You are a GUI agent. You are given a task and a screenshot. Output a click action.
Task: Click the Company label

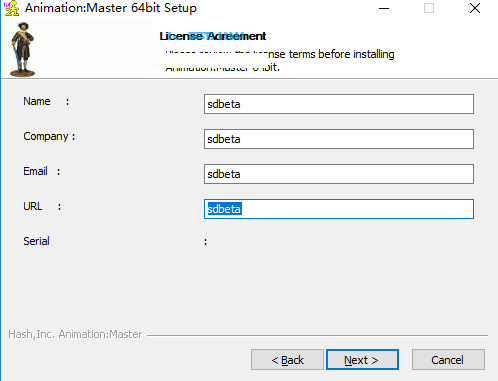[46, 136]
